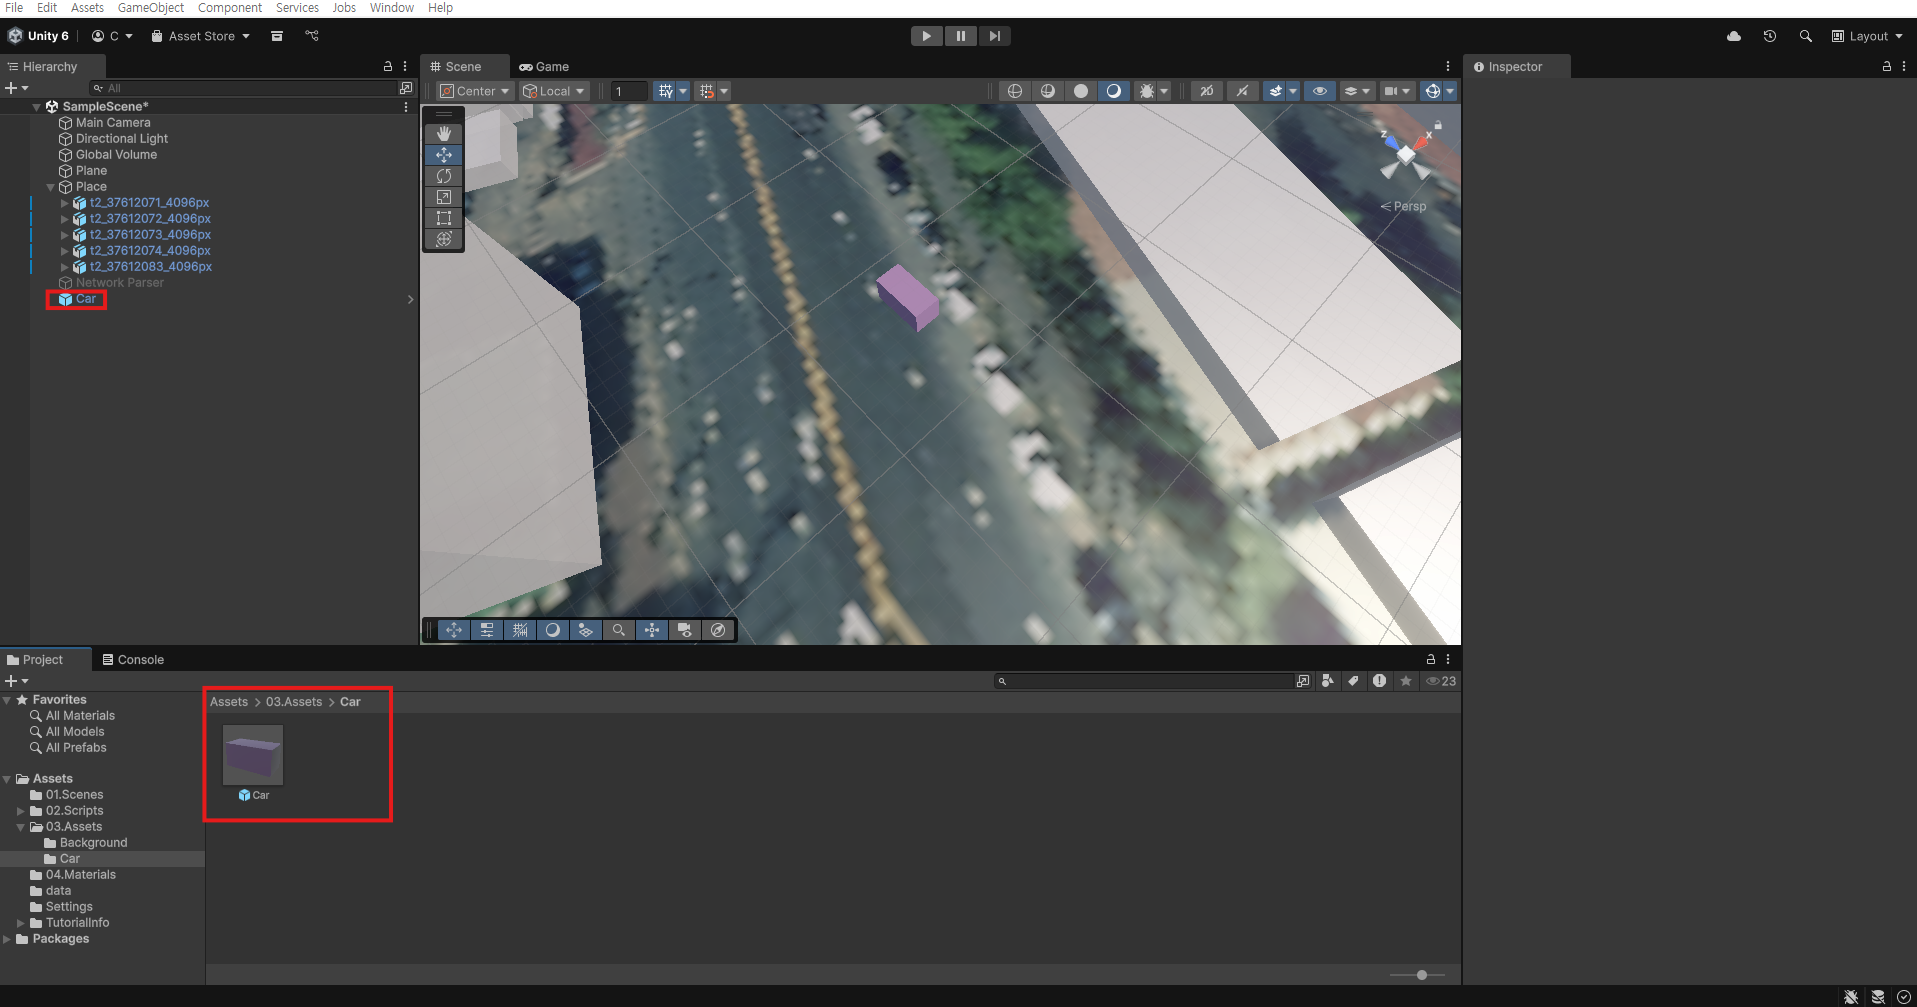Click Search by Log Type icon
This screenshot has height=1007, width=1917.
click(x=1380, y=681)
